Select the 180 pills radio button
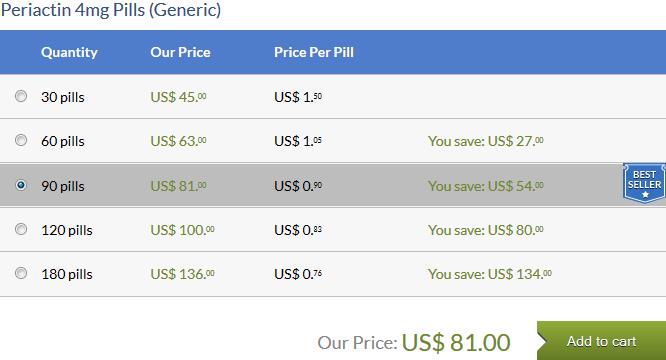 (x=21, y=273)
